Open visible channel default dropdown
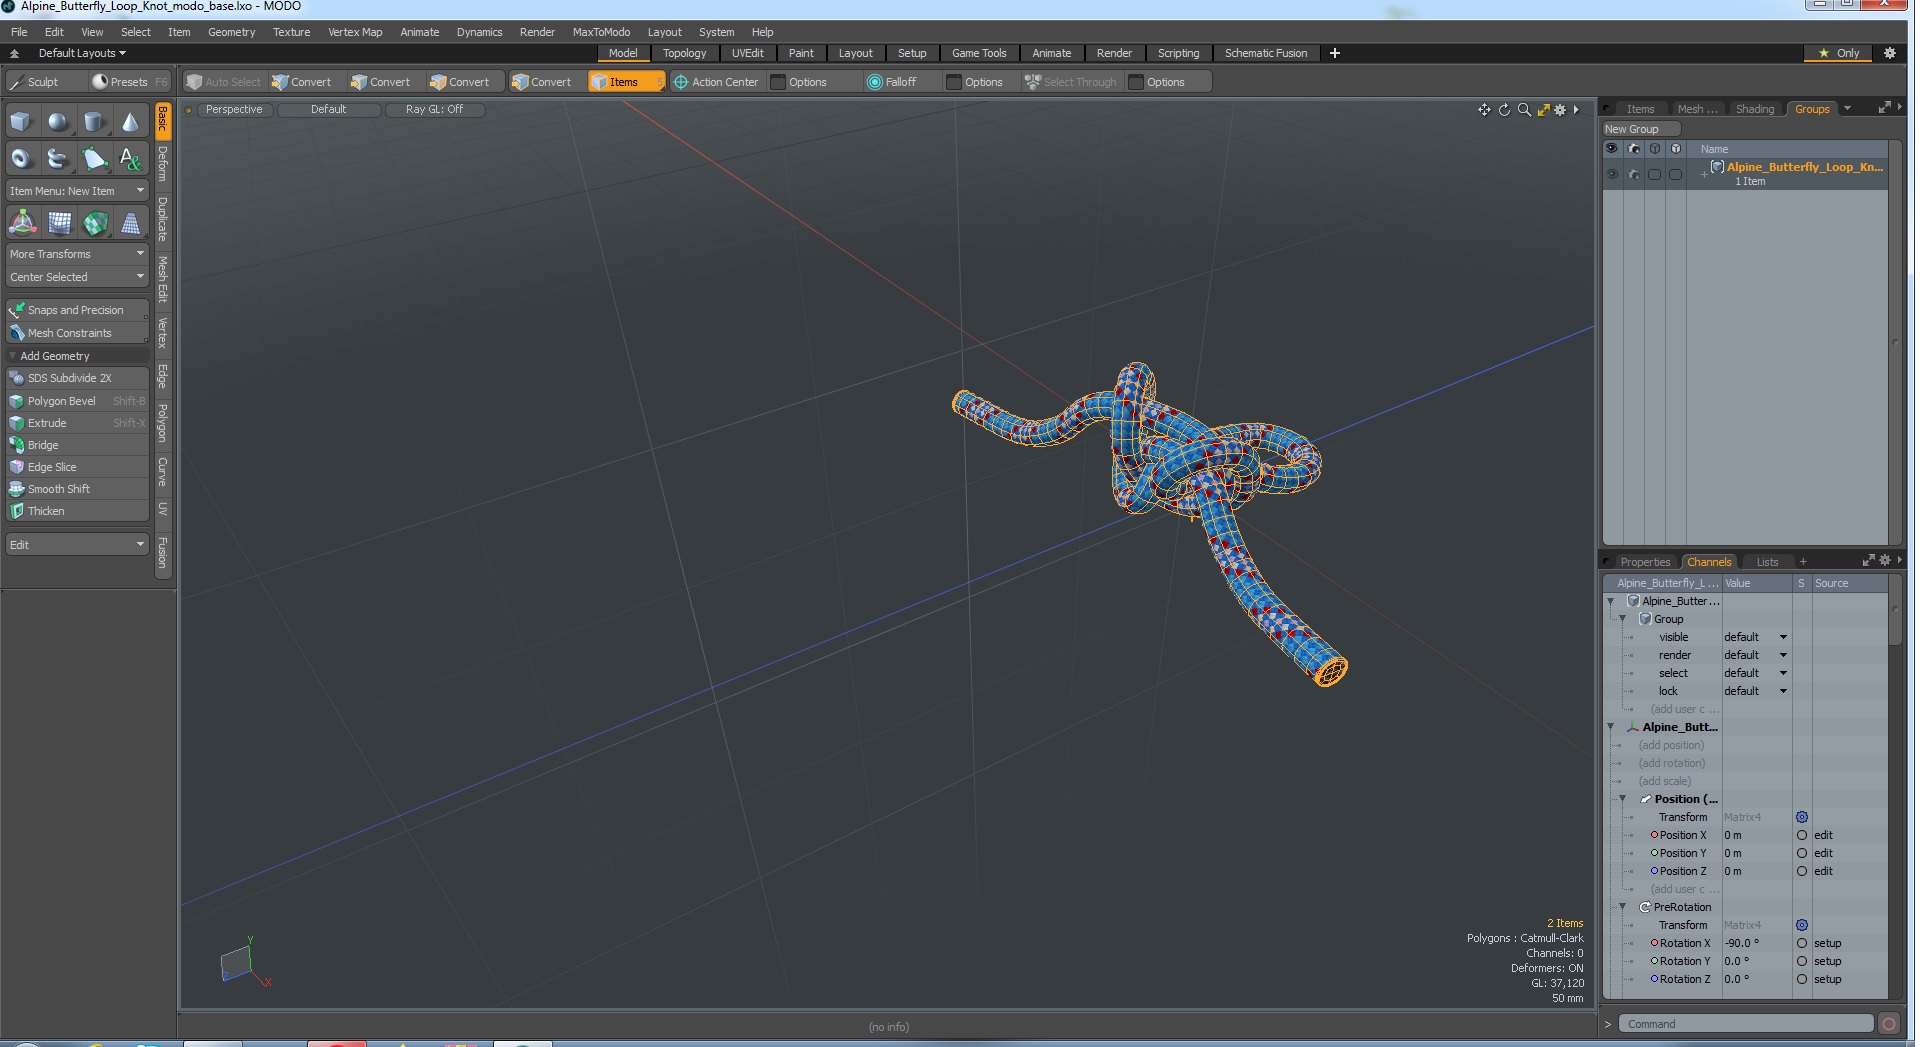The image size is (1920, 1047). point(1755,637)
